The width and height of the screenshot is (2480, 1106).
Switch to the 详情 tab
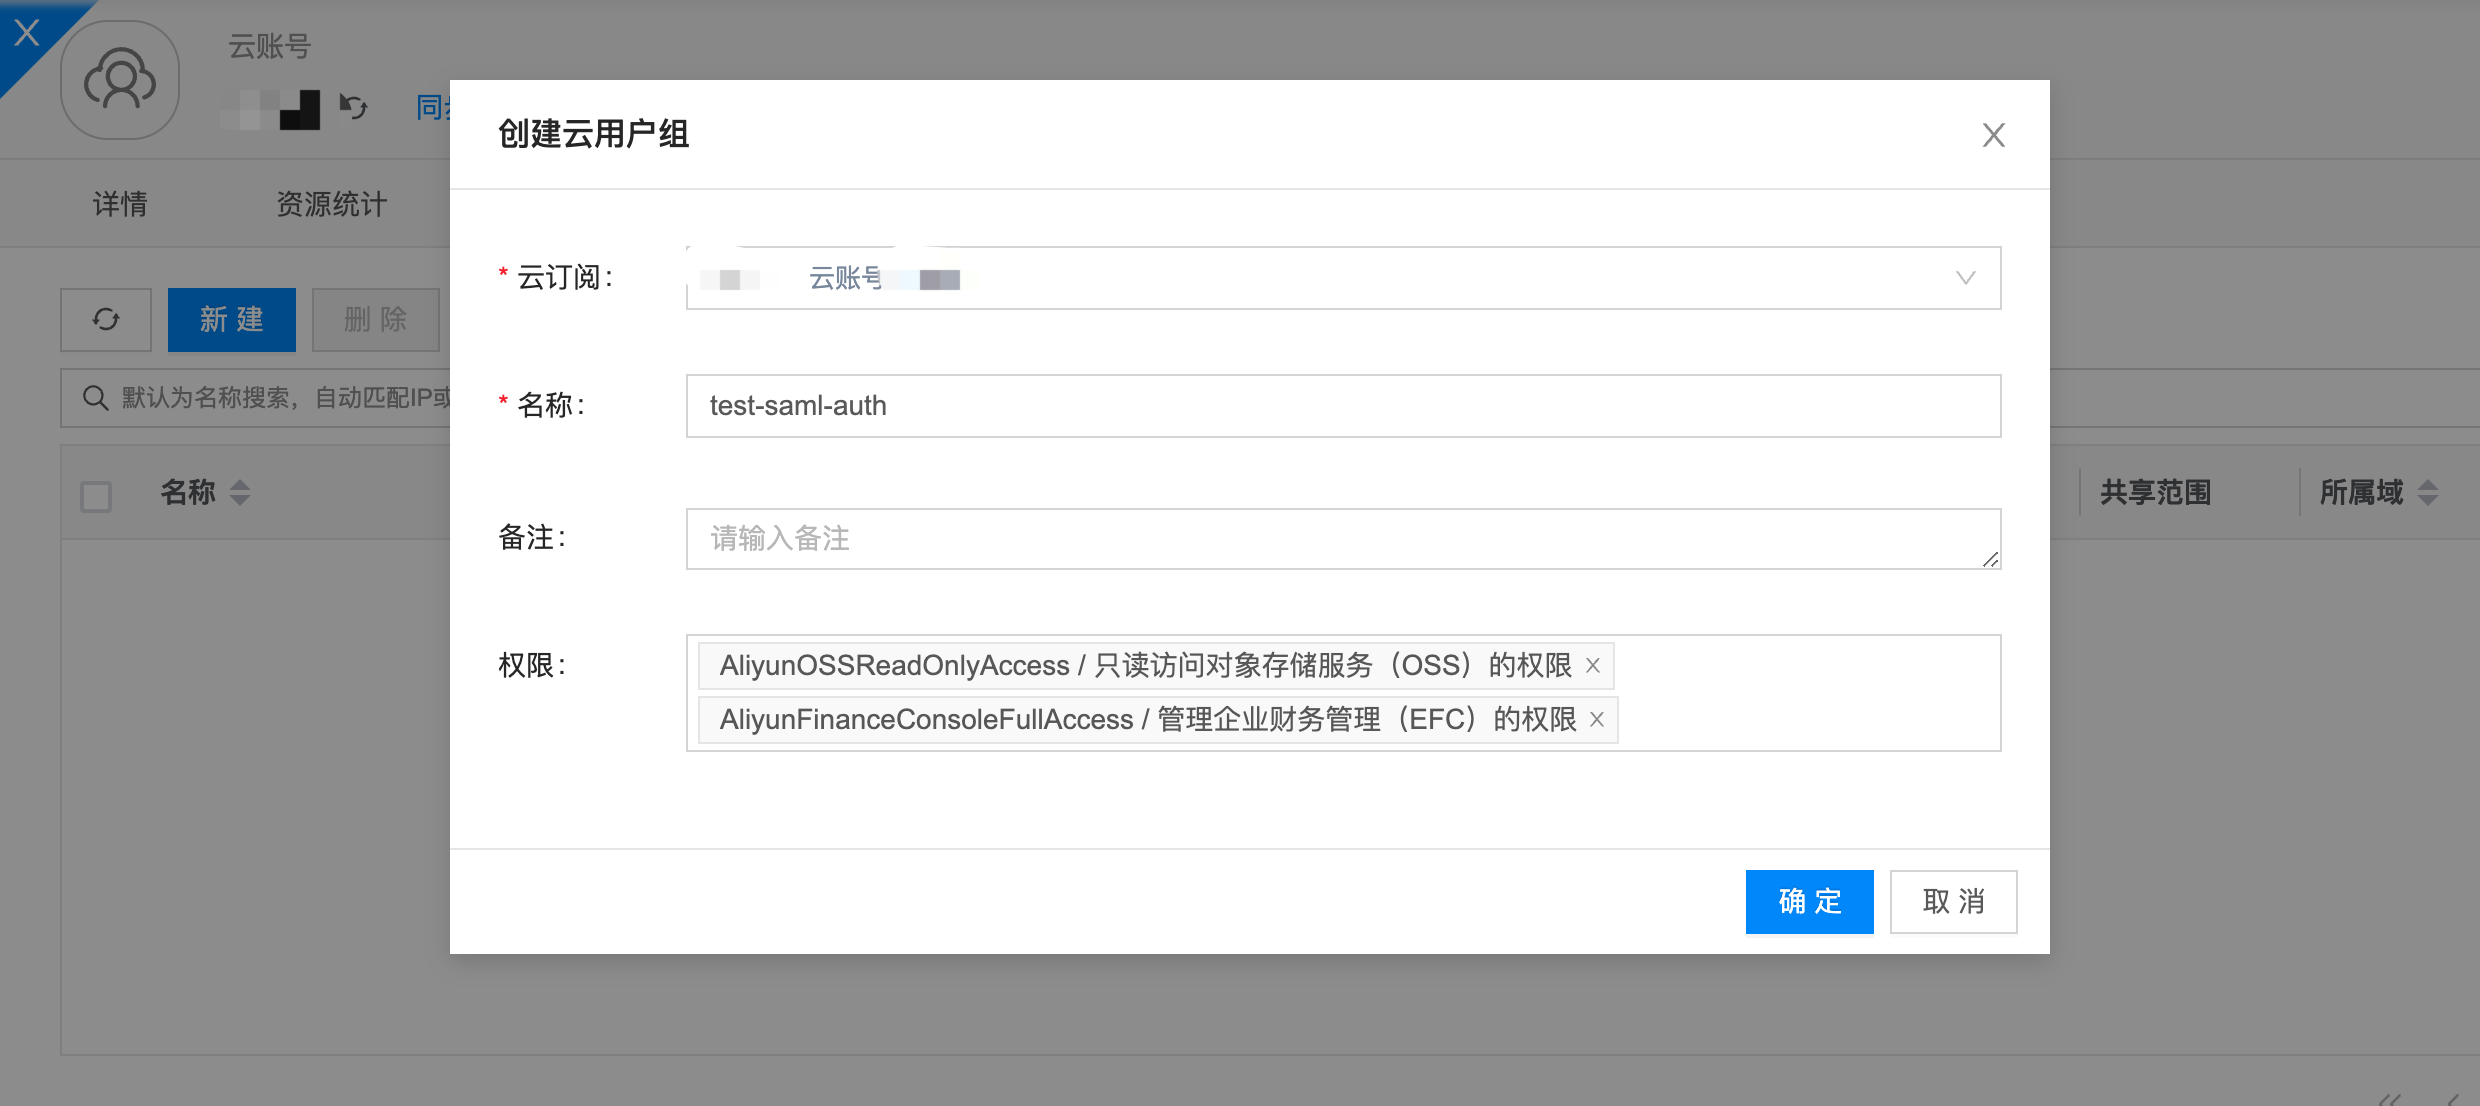tap(120, 205)
